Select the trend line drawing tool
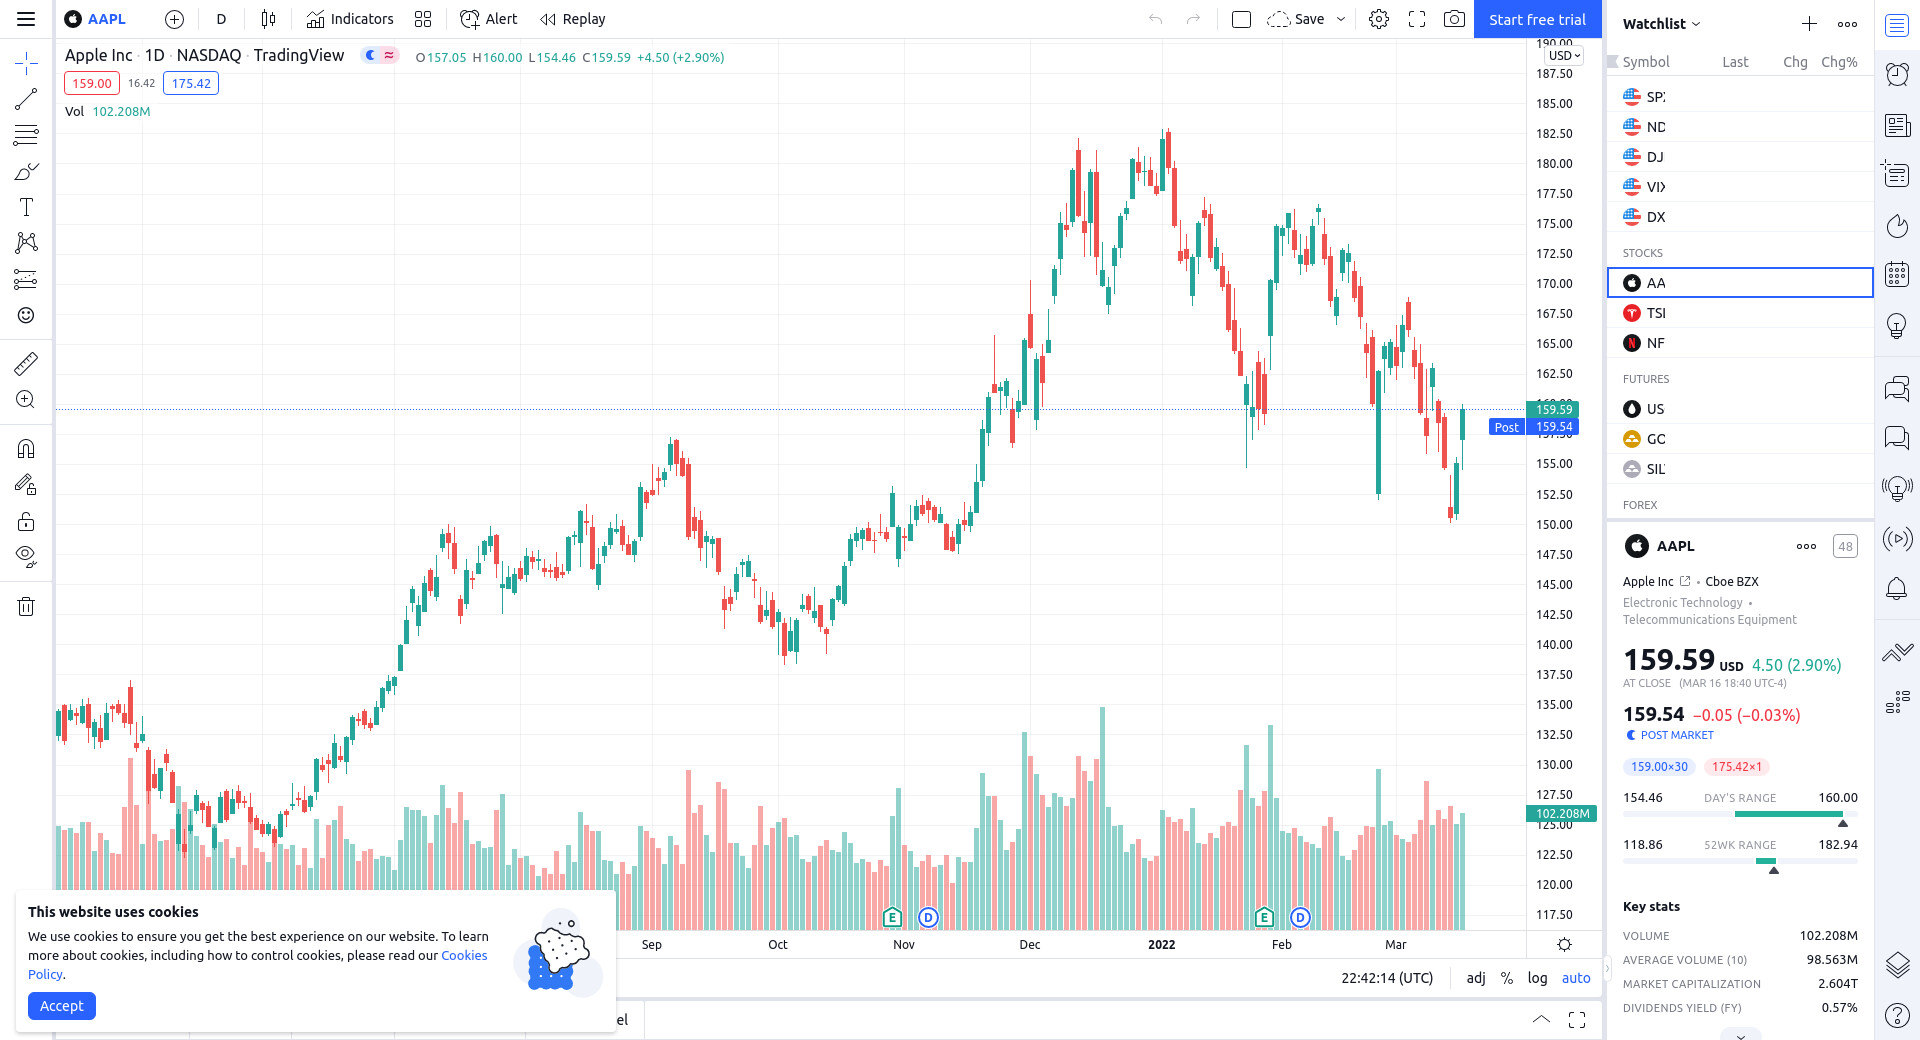Viewport: 1920px width, 1040px height. [26, 98]
